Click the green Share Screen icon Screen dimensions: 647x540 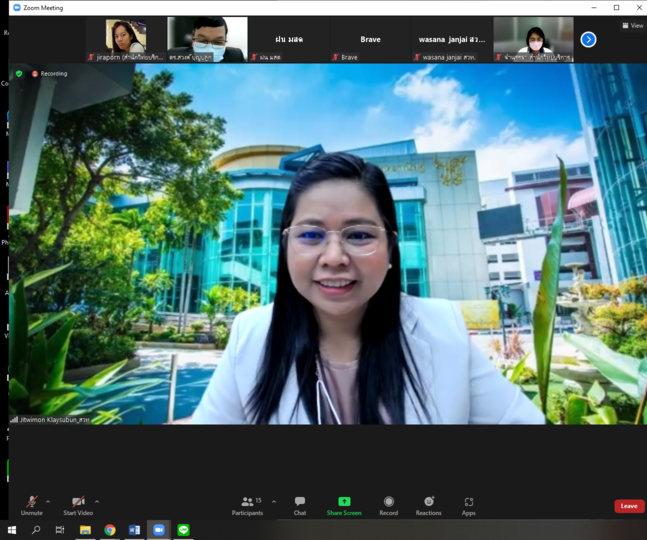click(x=344, y=502)
